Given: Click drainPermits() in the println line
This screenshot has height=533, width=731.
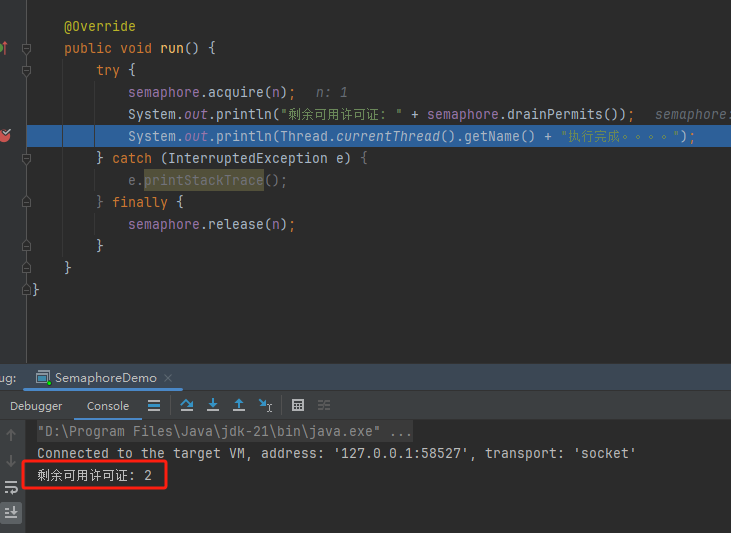Looking at the screenshot, I should coord(564,114).
